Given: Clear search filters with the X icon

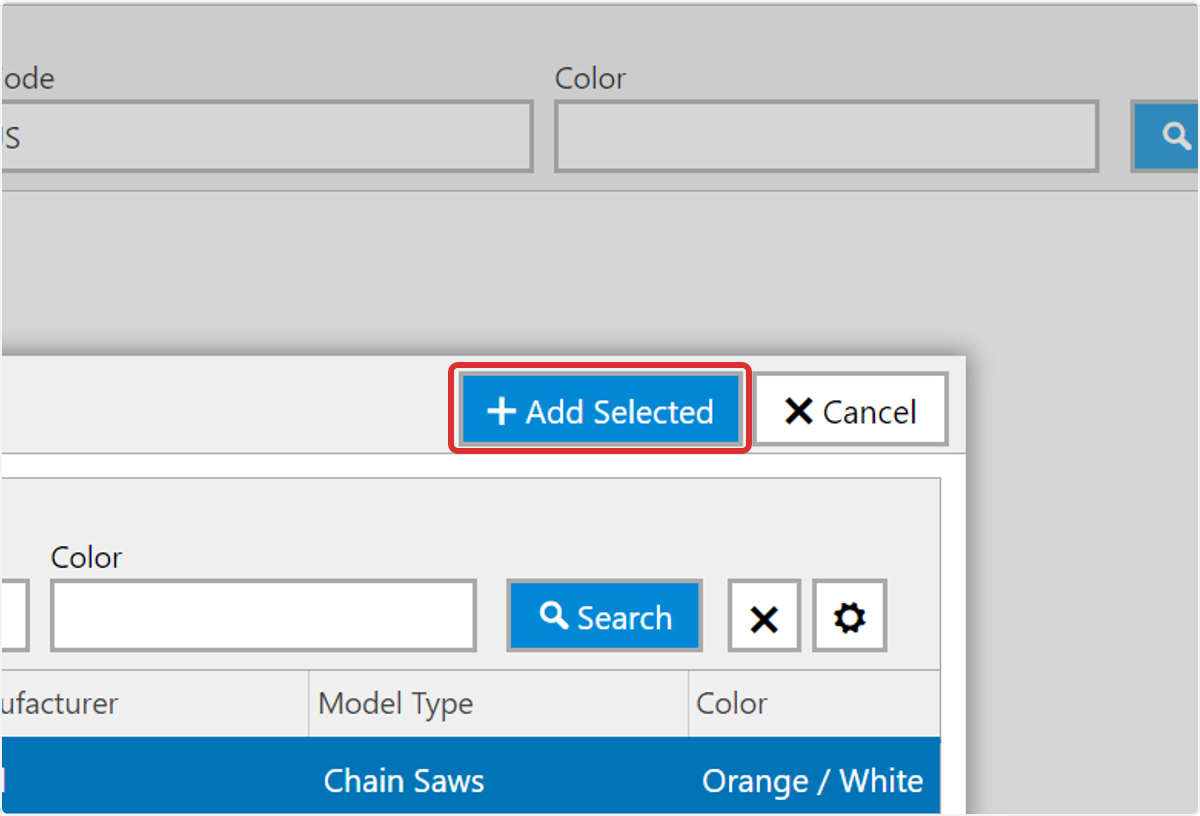Looking at the screenshot, I should coord(764,616).
